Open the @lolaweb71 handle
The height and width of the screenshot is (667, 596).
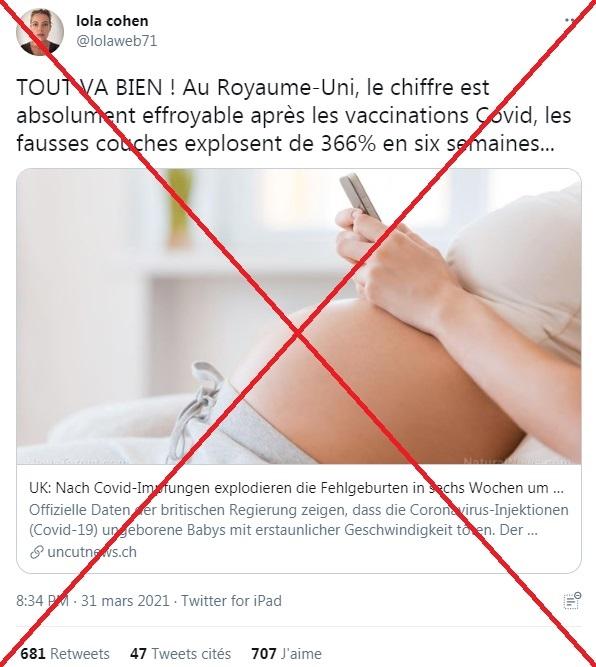pos(117,41)
